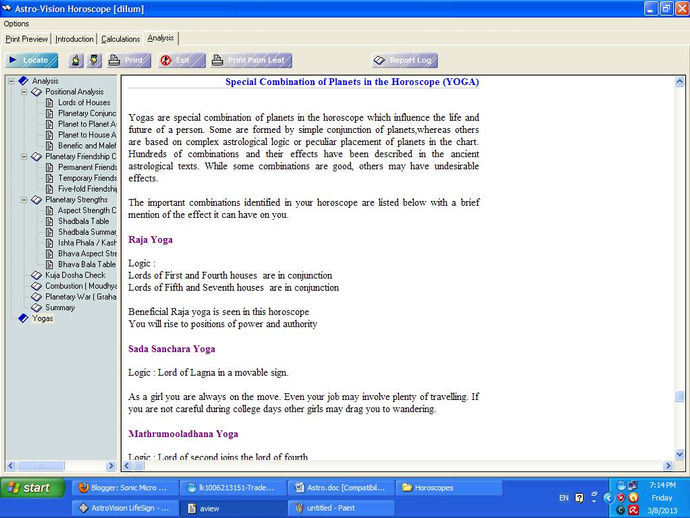Screen dimensions: 690x518
Task: Switch to the Print Preview tab
Action: point(26,39)
